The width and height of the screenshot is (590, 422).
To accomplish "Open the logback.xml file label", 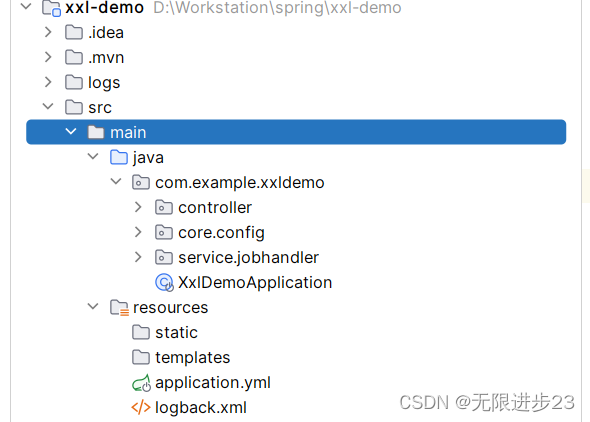I will (x=201, y=408).
